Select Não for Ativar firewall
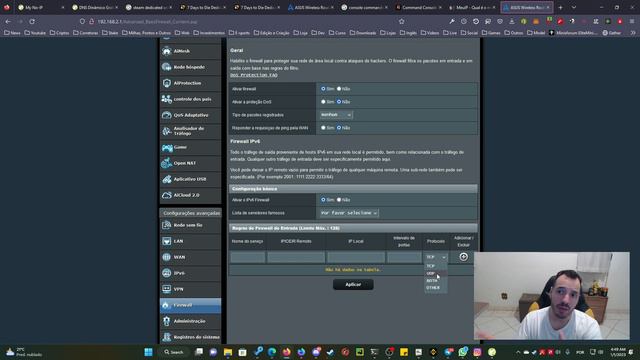The height and width of the screenshot is (360, 640). (x=339, y=89)
